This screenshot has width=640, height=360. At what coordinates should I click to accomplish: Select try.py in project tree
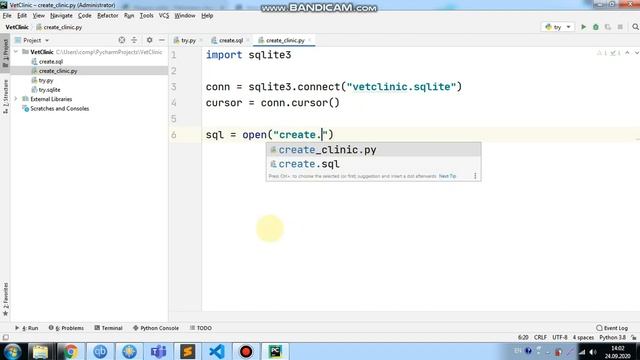pos(46,80)
